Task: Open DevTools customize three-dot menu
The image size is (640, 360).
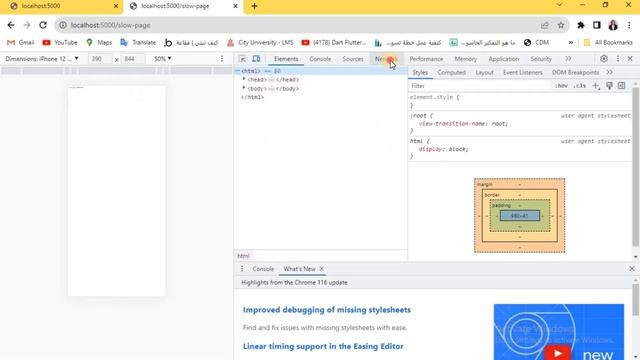Action: (618, 59)
